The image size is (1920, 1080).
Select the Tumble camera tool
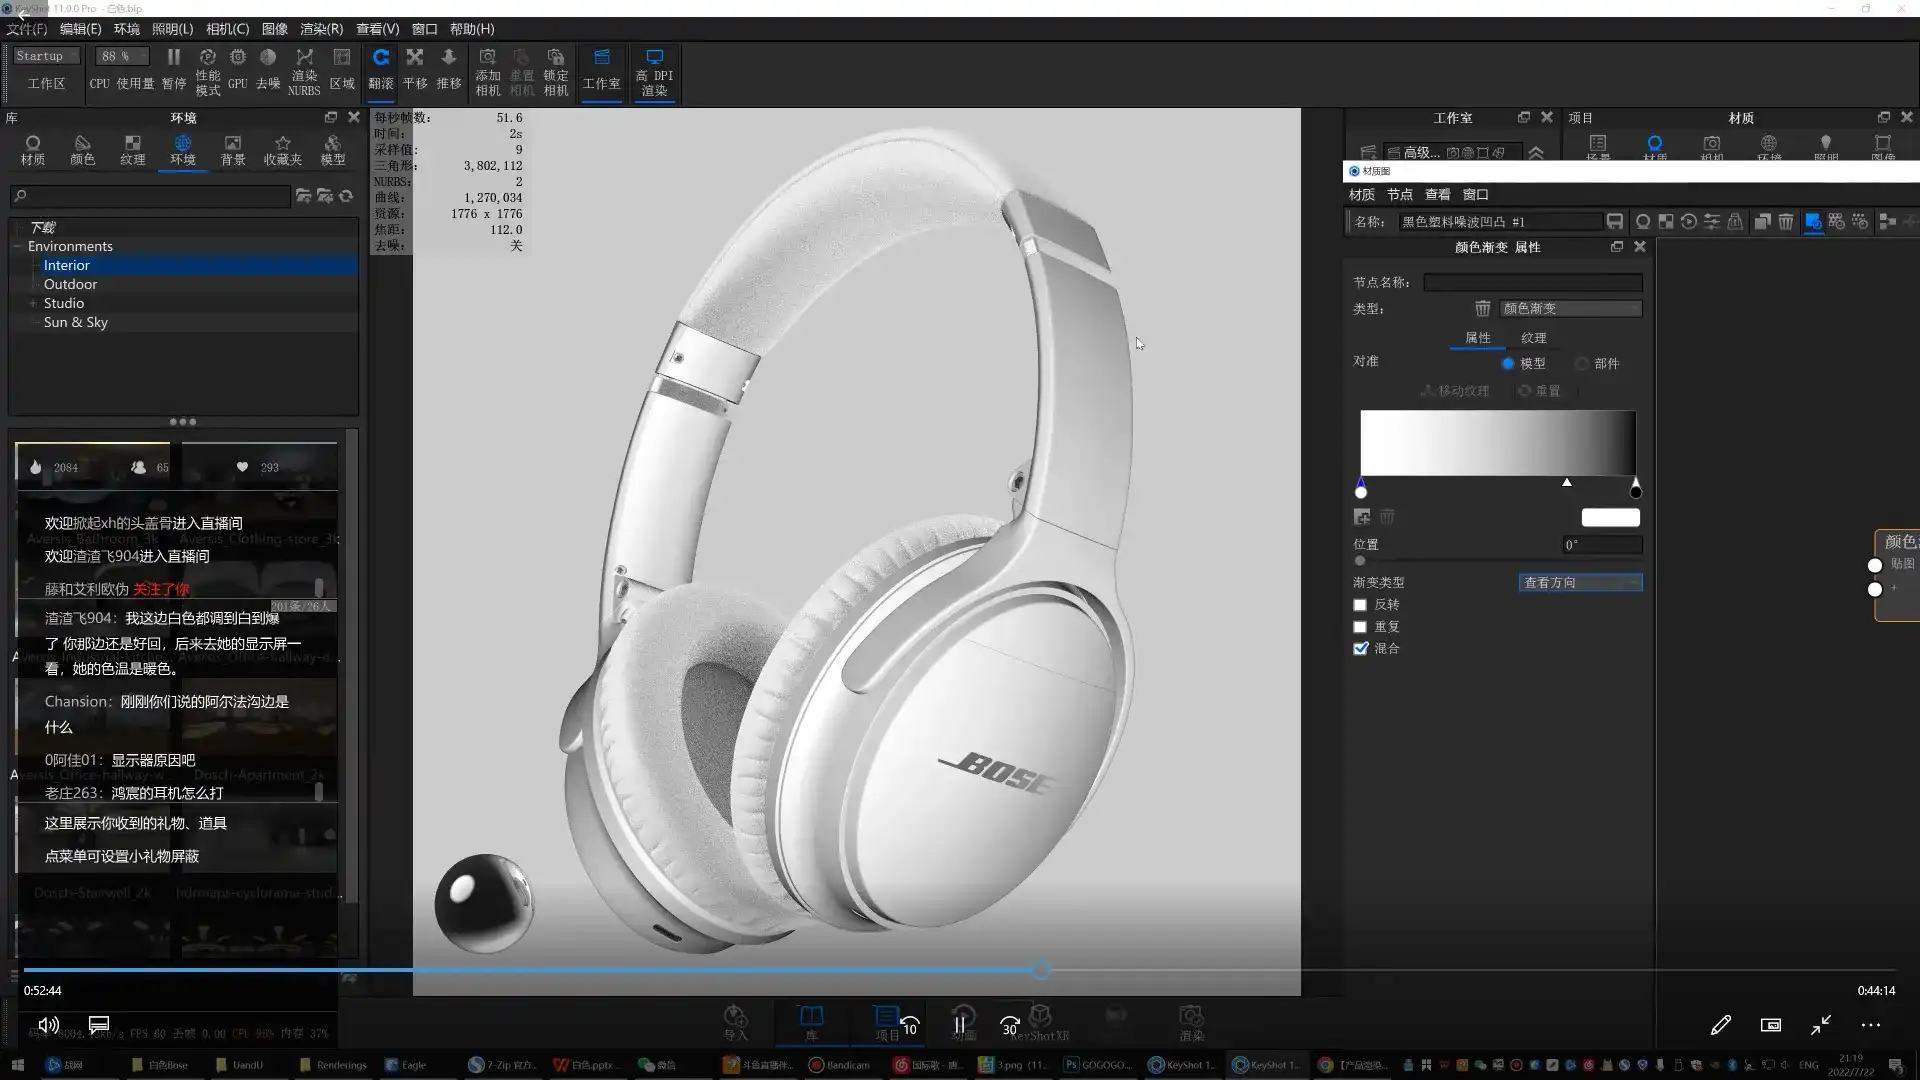pyautogui.click(x=381, y=58)
